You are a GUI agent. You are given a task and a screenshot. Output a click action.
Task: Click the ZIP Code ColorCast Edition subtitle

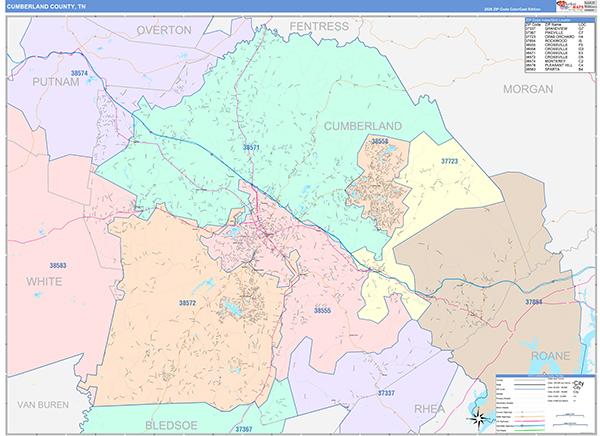(512, 9)
